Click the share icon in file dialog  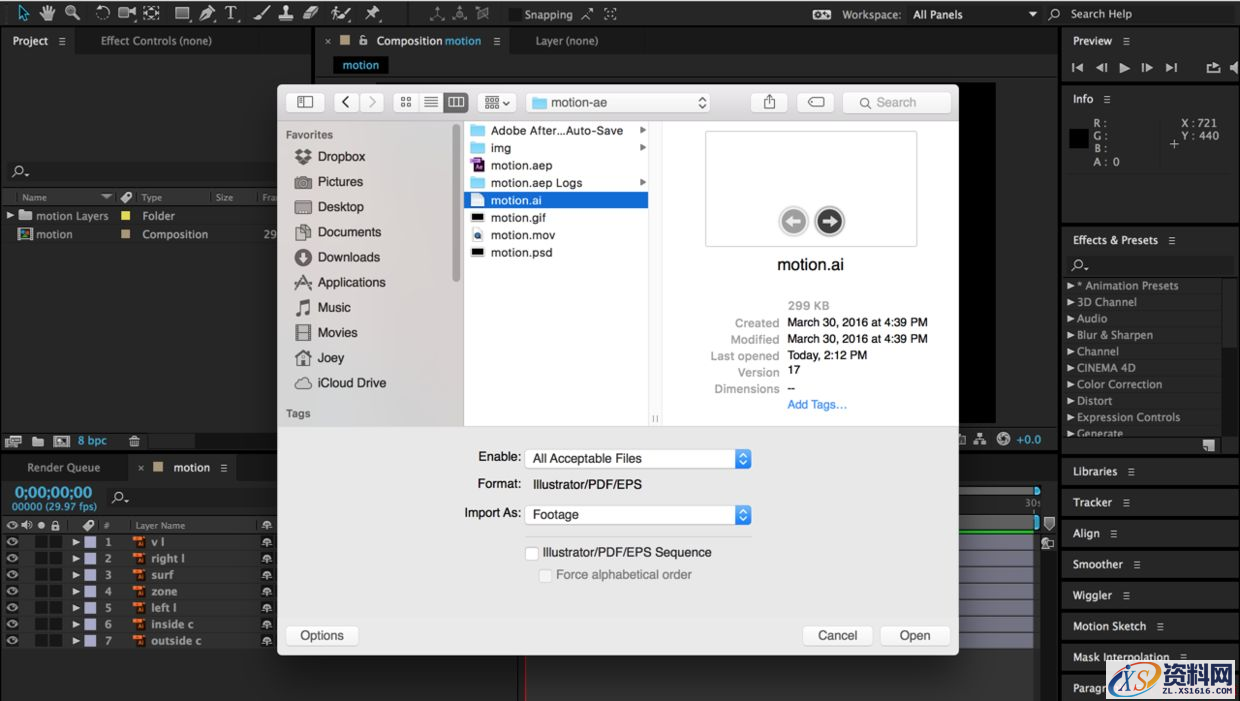769,102
